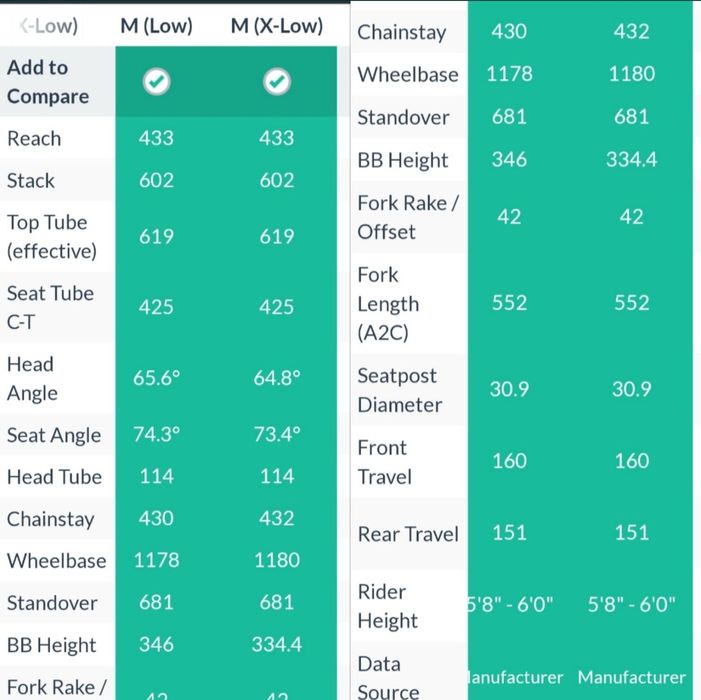701x700 pixels.
Task: Select the M (Low) column header
Action: (156, 26)
